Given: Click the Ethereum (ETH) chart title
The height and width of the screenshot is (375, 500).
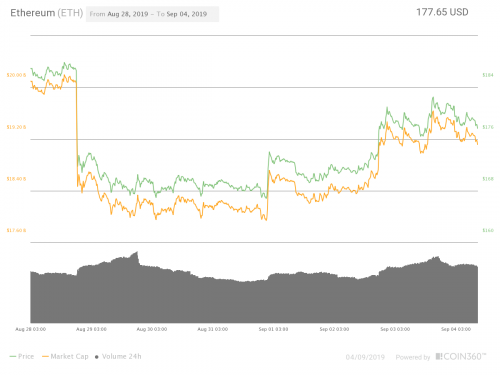Looking at the screenshot, I should (x=47, y=13).
